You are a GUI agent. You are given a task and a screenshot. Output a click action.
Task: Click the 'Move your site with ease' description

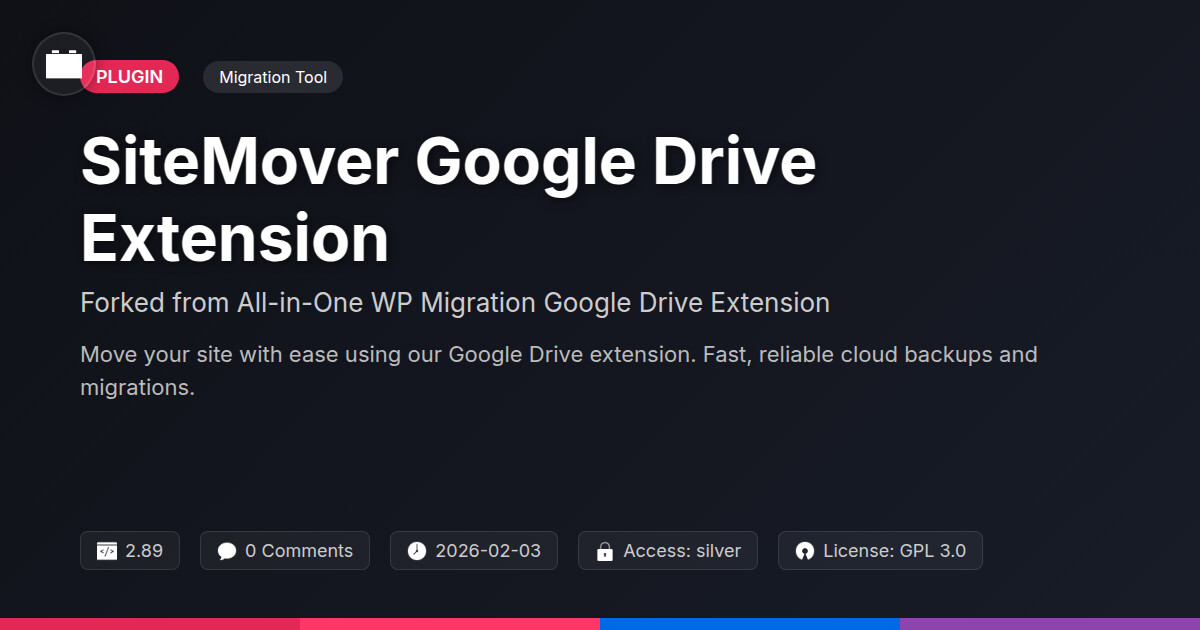pos(558,370)
